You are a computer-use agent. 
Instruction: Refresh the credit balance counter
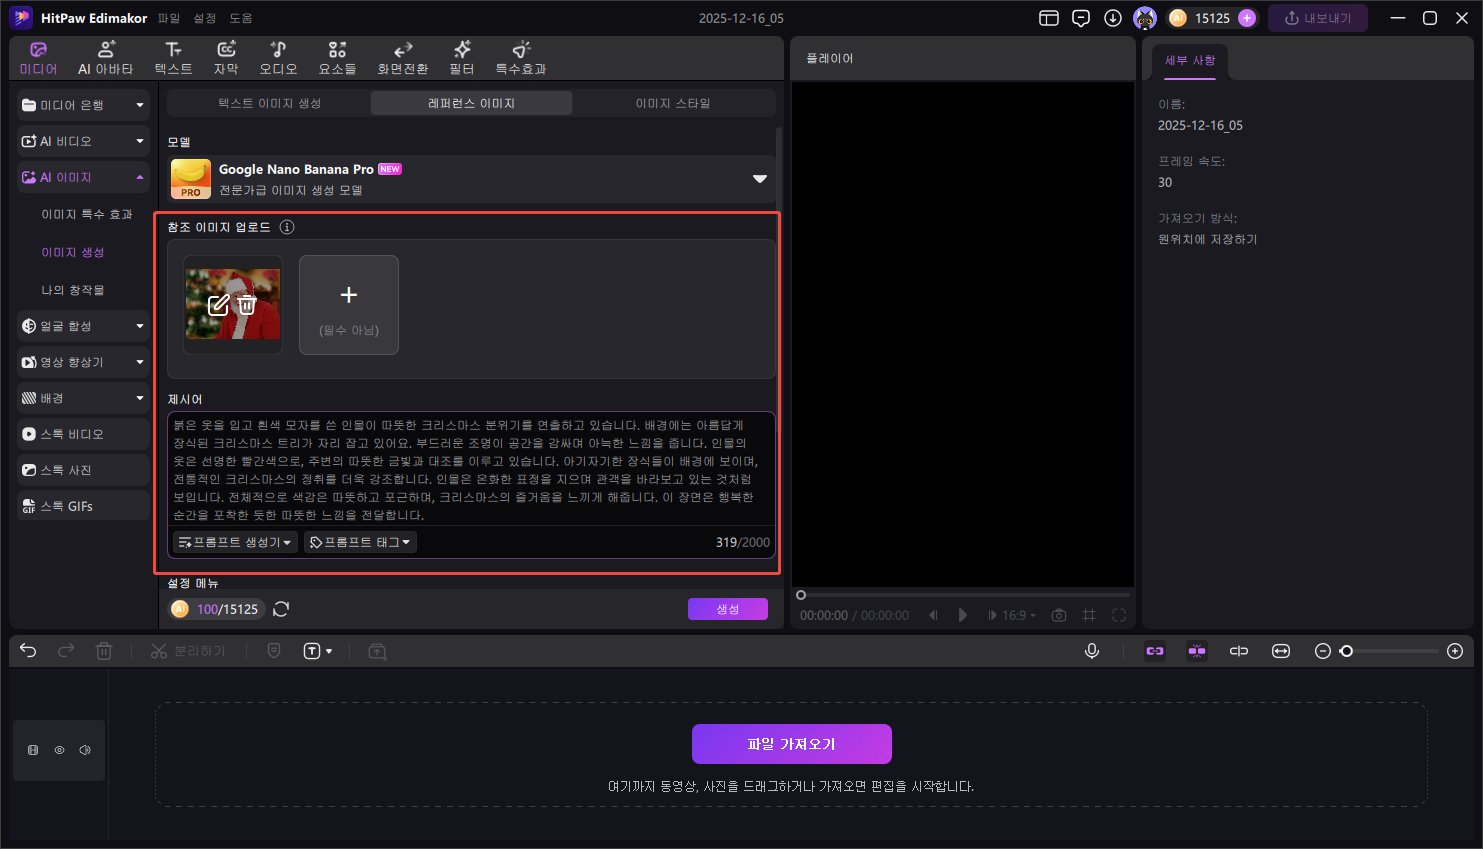tap(281, 608)
